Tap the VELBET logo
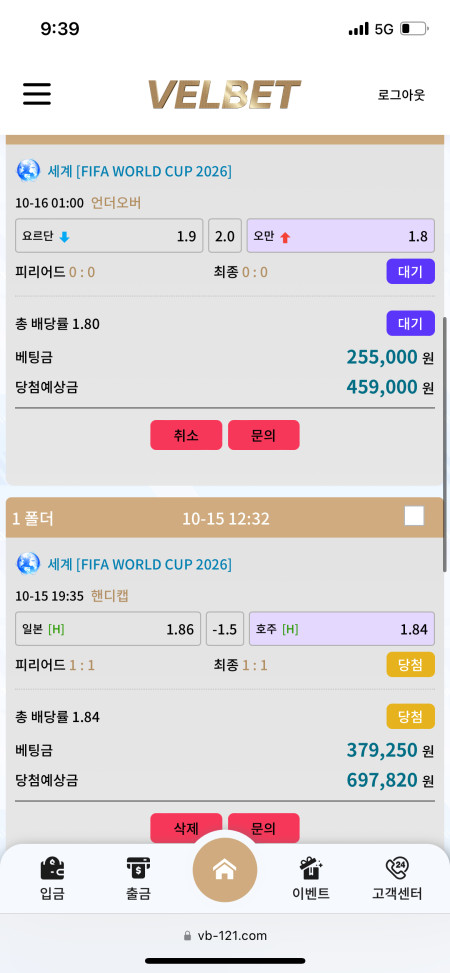The image size is (450, 973). (224, 95)
